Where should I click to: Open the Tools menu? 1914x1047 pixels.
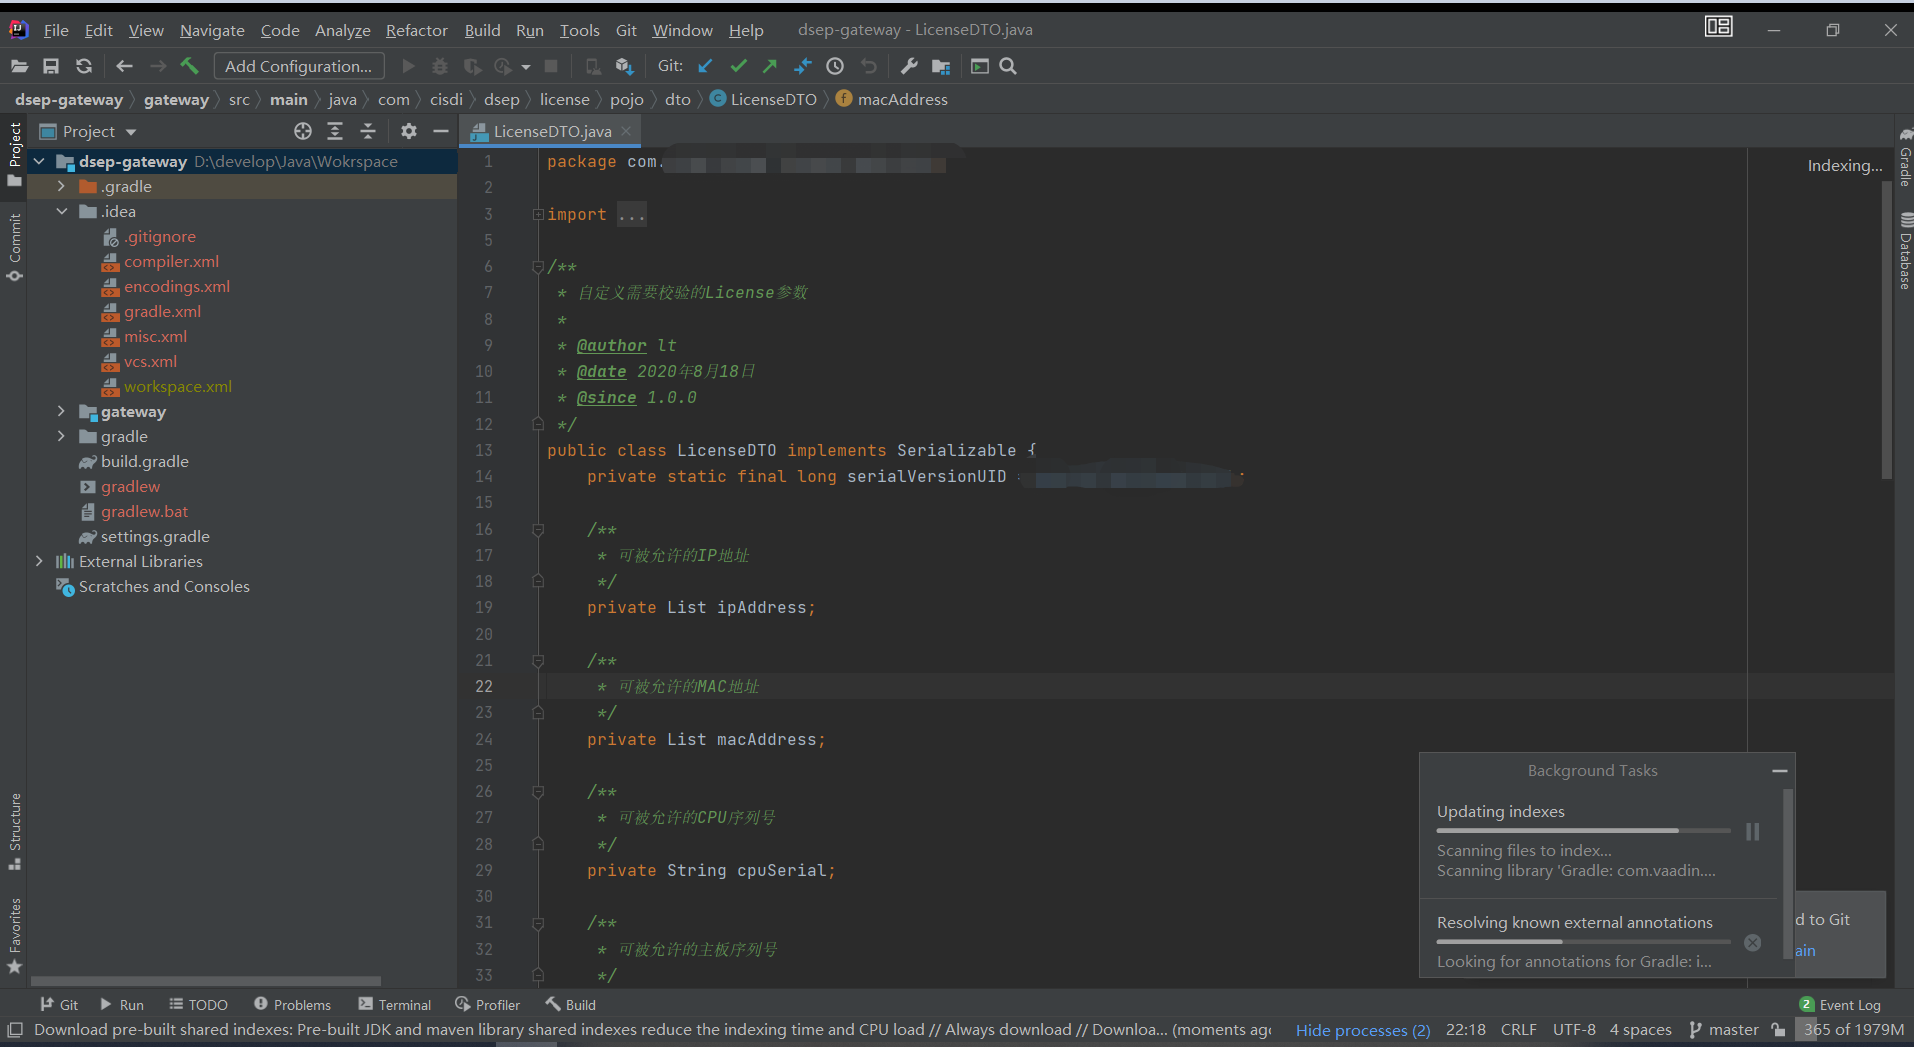pyautogui.click(x=579, y=30)
